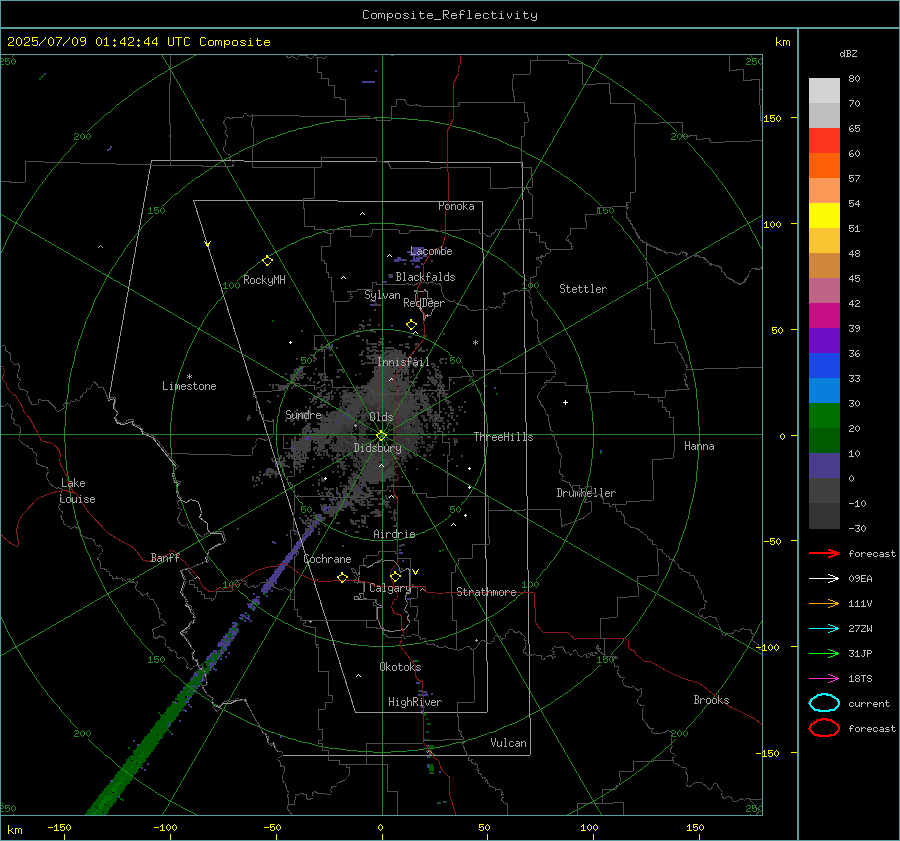
Task: Click the Strathmore label
Action: tap(486, 592)
